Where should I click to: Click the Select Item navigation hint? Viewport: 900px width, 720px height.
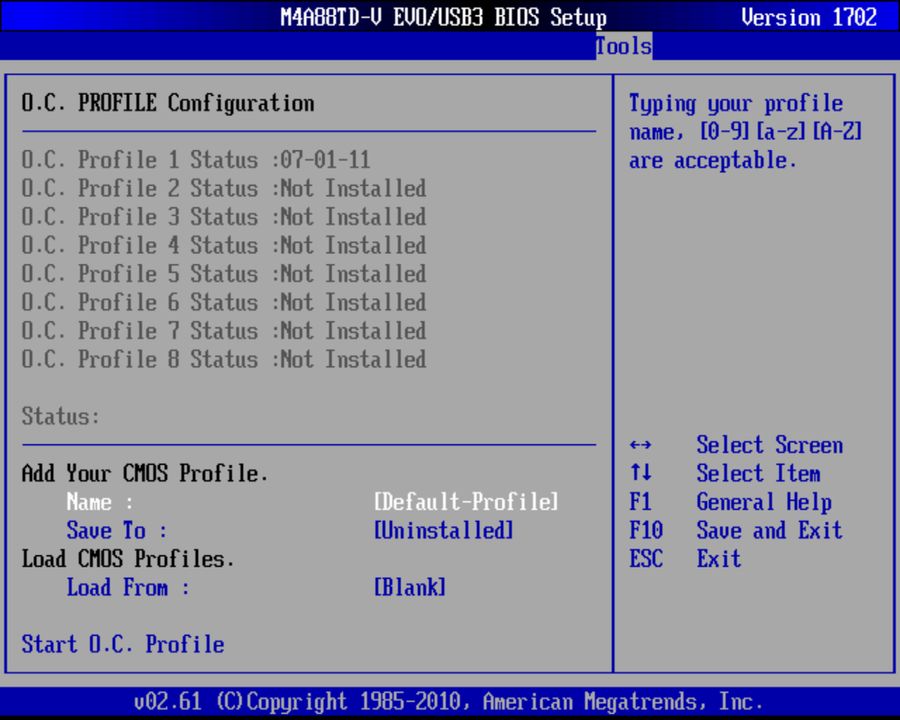(x=759, y=473)
